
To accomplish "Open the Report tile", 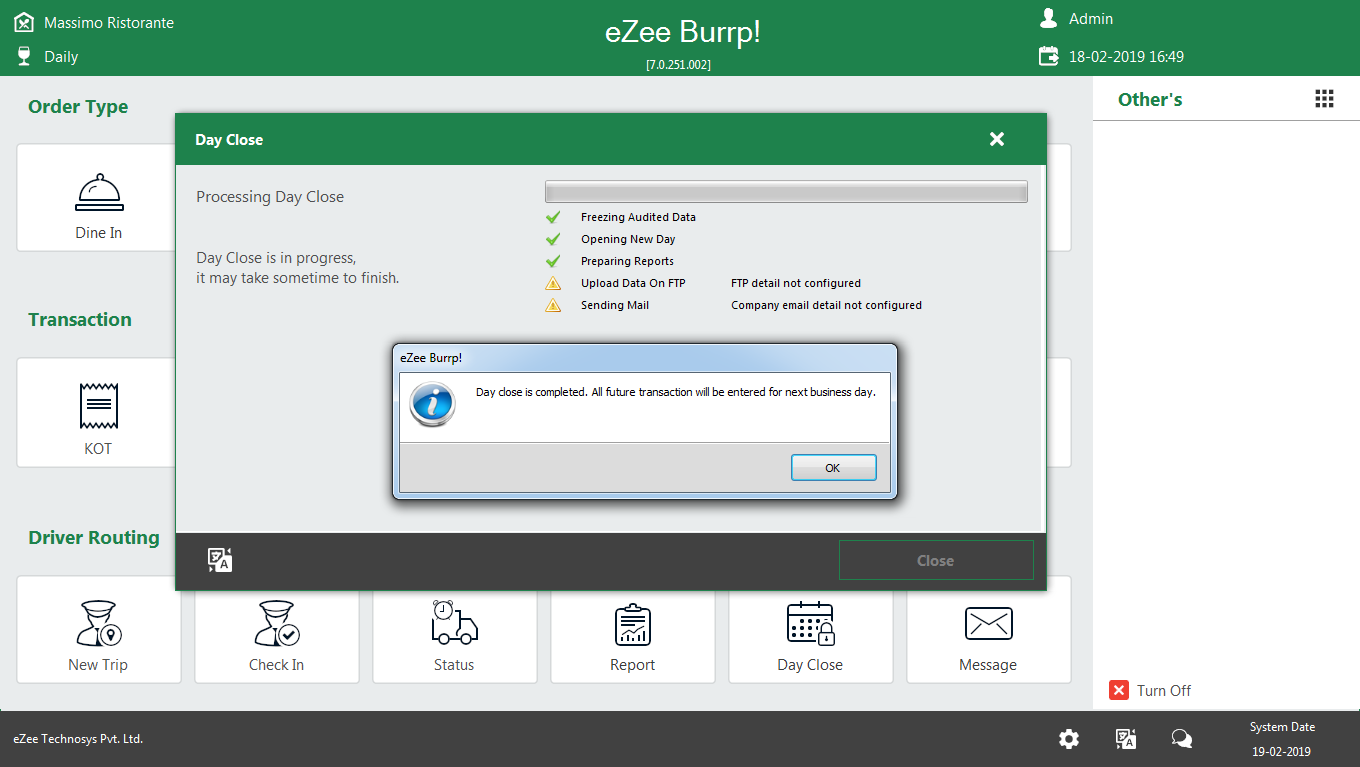I will [x=632, y=629].
